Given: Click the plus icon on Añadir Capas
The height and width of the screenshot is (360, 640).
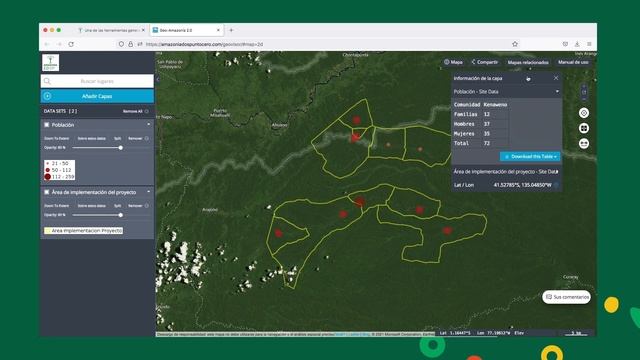Looking at the screenshot, I should point(47,96).
